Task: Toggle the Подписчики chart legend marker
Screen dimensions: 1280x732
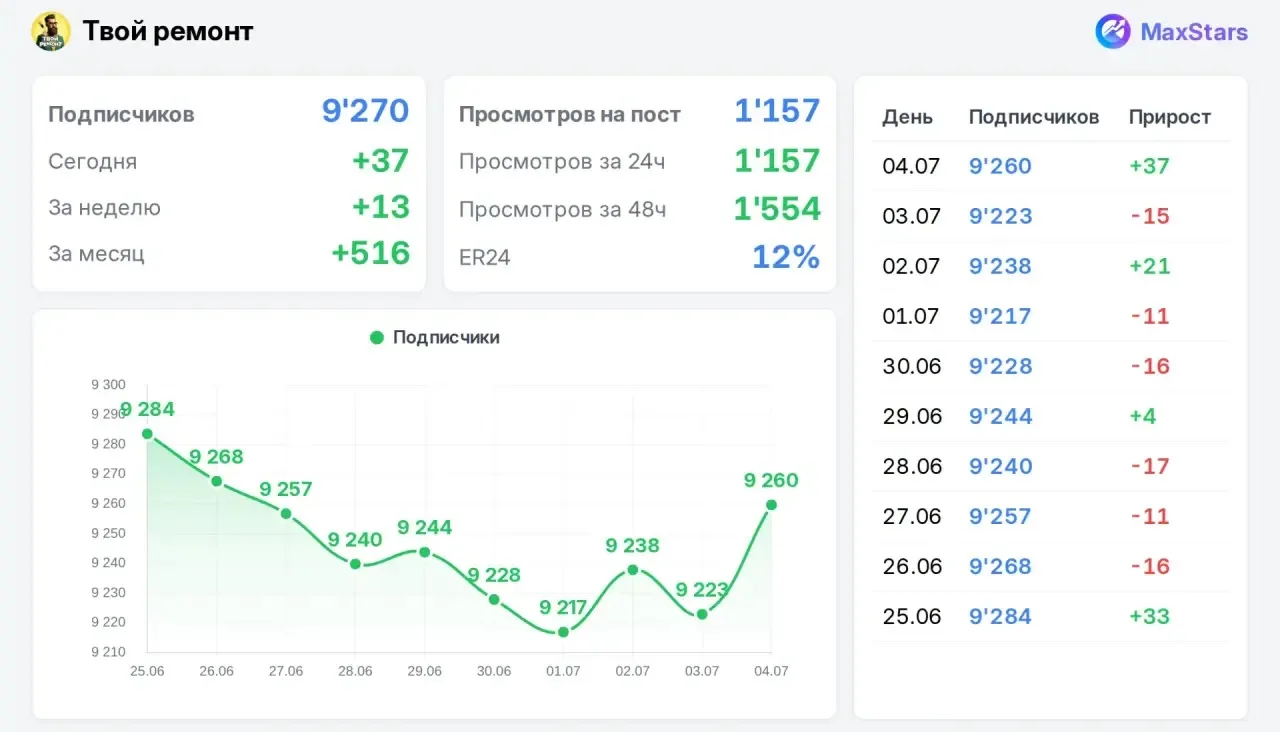Action: pyautogui.click(x=377, y=338)
